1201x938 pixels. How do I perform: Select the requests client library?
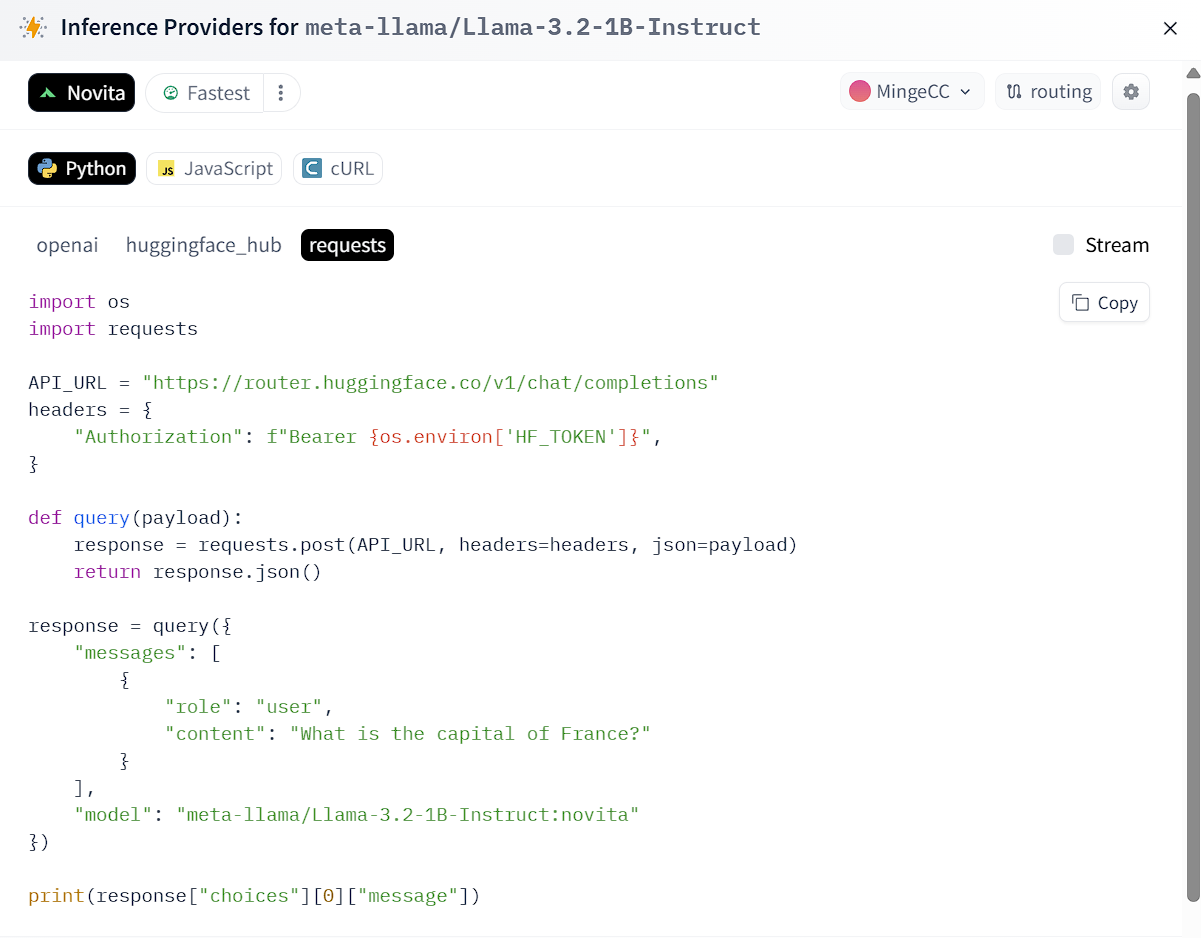[347, 245]
